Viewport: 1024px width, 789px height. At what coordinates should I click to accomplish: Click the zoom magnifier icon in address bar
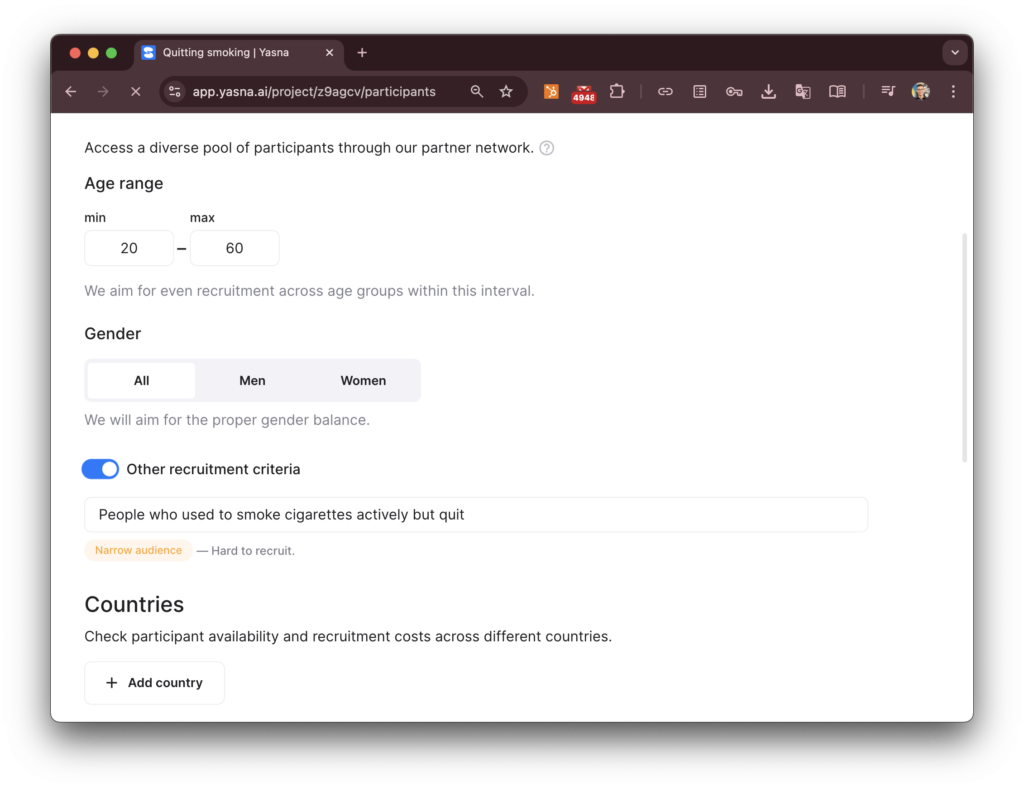tap(477, 91)
